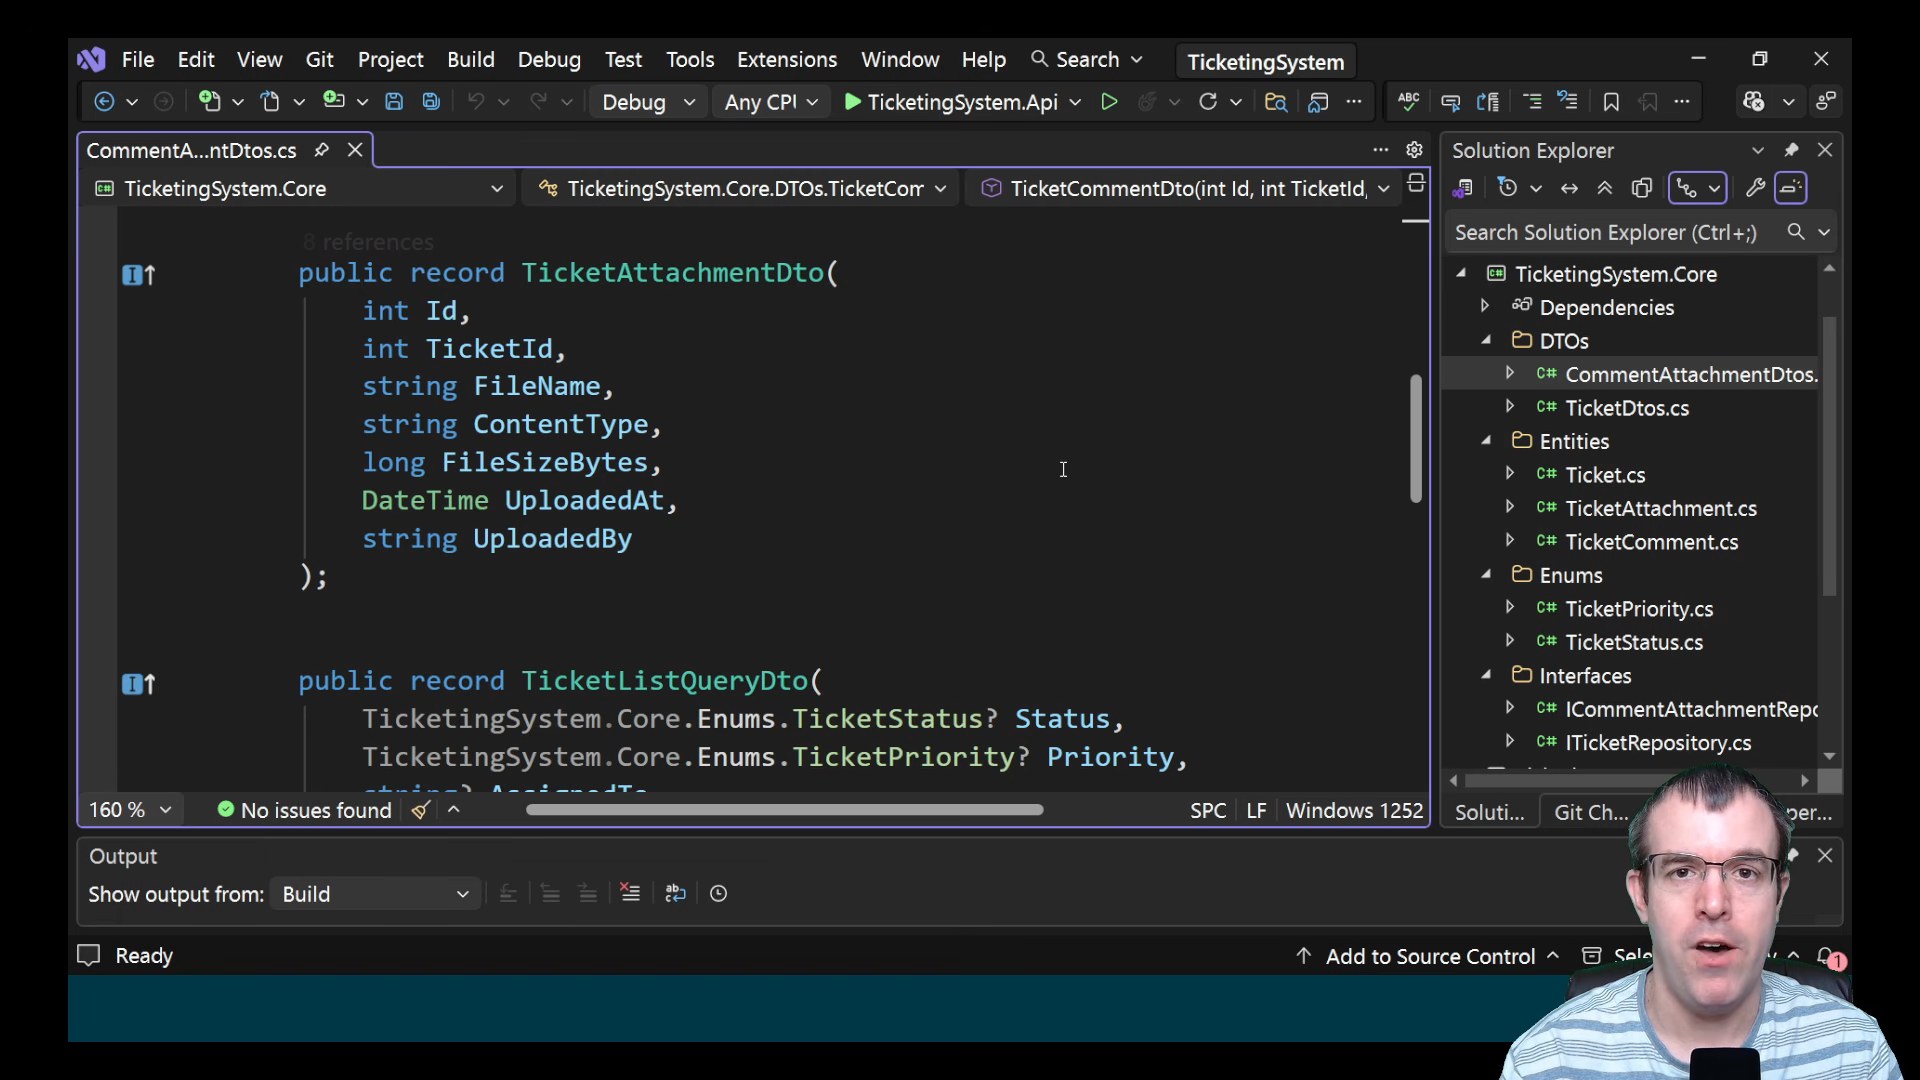Open the Build menu

(x=471, y=60)
